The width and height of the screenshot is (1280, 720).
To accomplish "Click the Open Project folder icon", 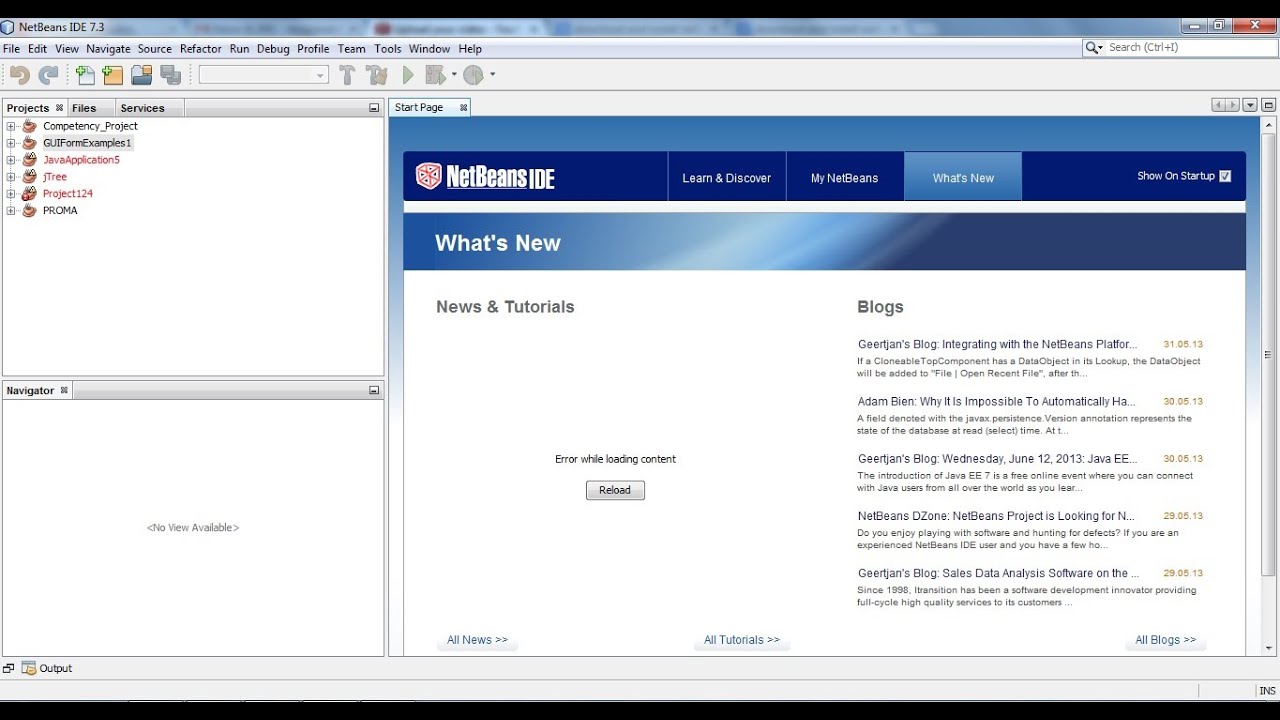I will pyautogui.click(x=141, y=75).
